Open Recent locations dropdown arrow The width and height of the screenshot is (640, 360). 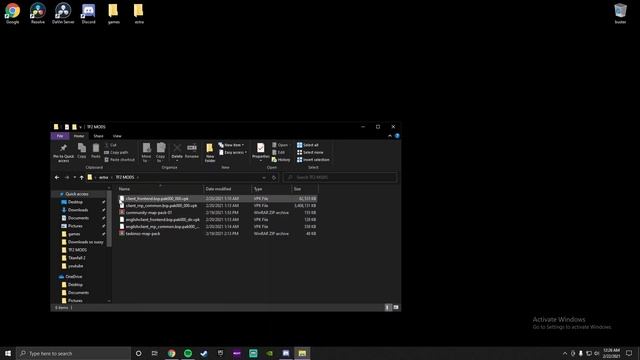tap(75, 177)
